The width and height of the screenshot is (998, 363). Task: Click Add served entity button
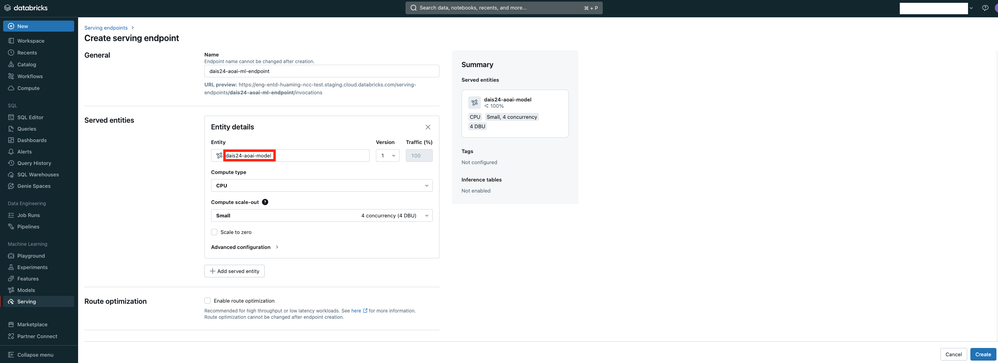coord(234,271)
